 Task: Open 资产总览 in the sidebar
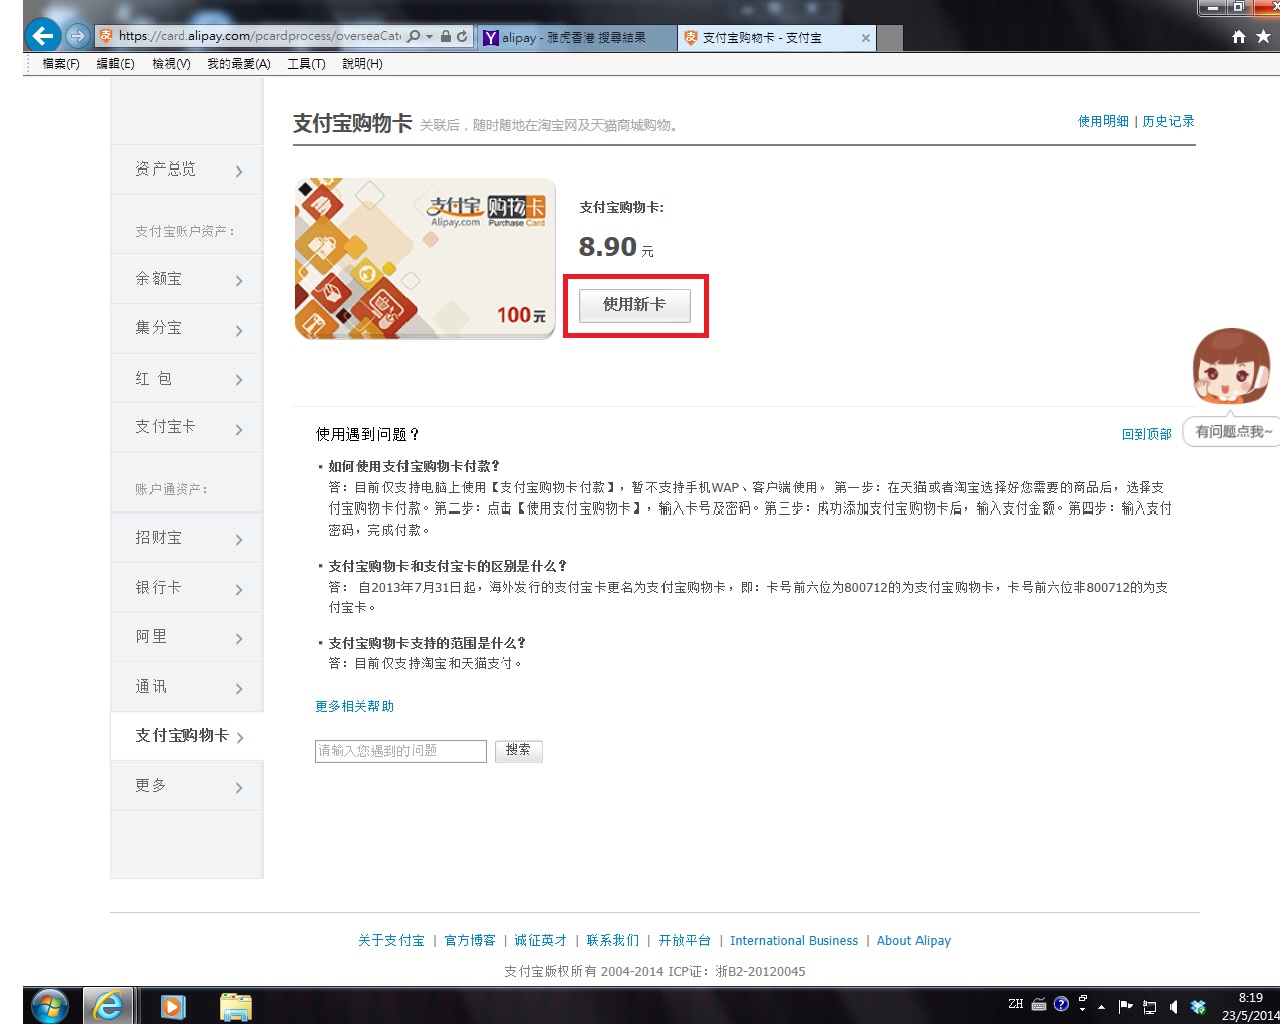click(187, 169)
